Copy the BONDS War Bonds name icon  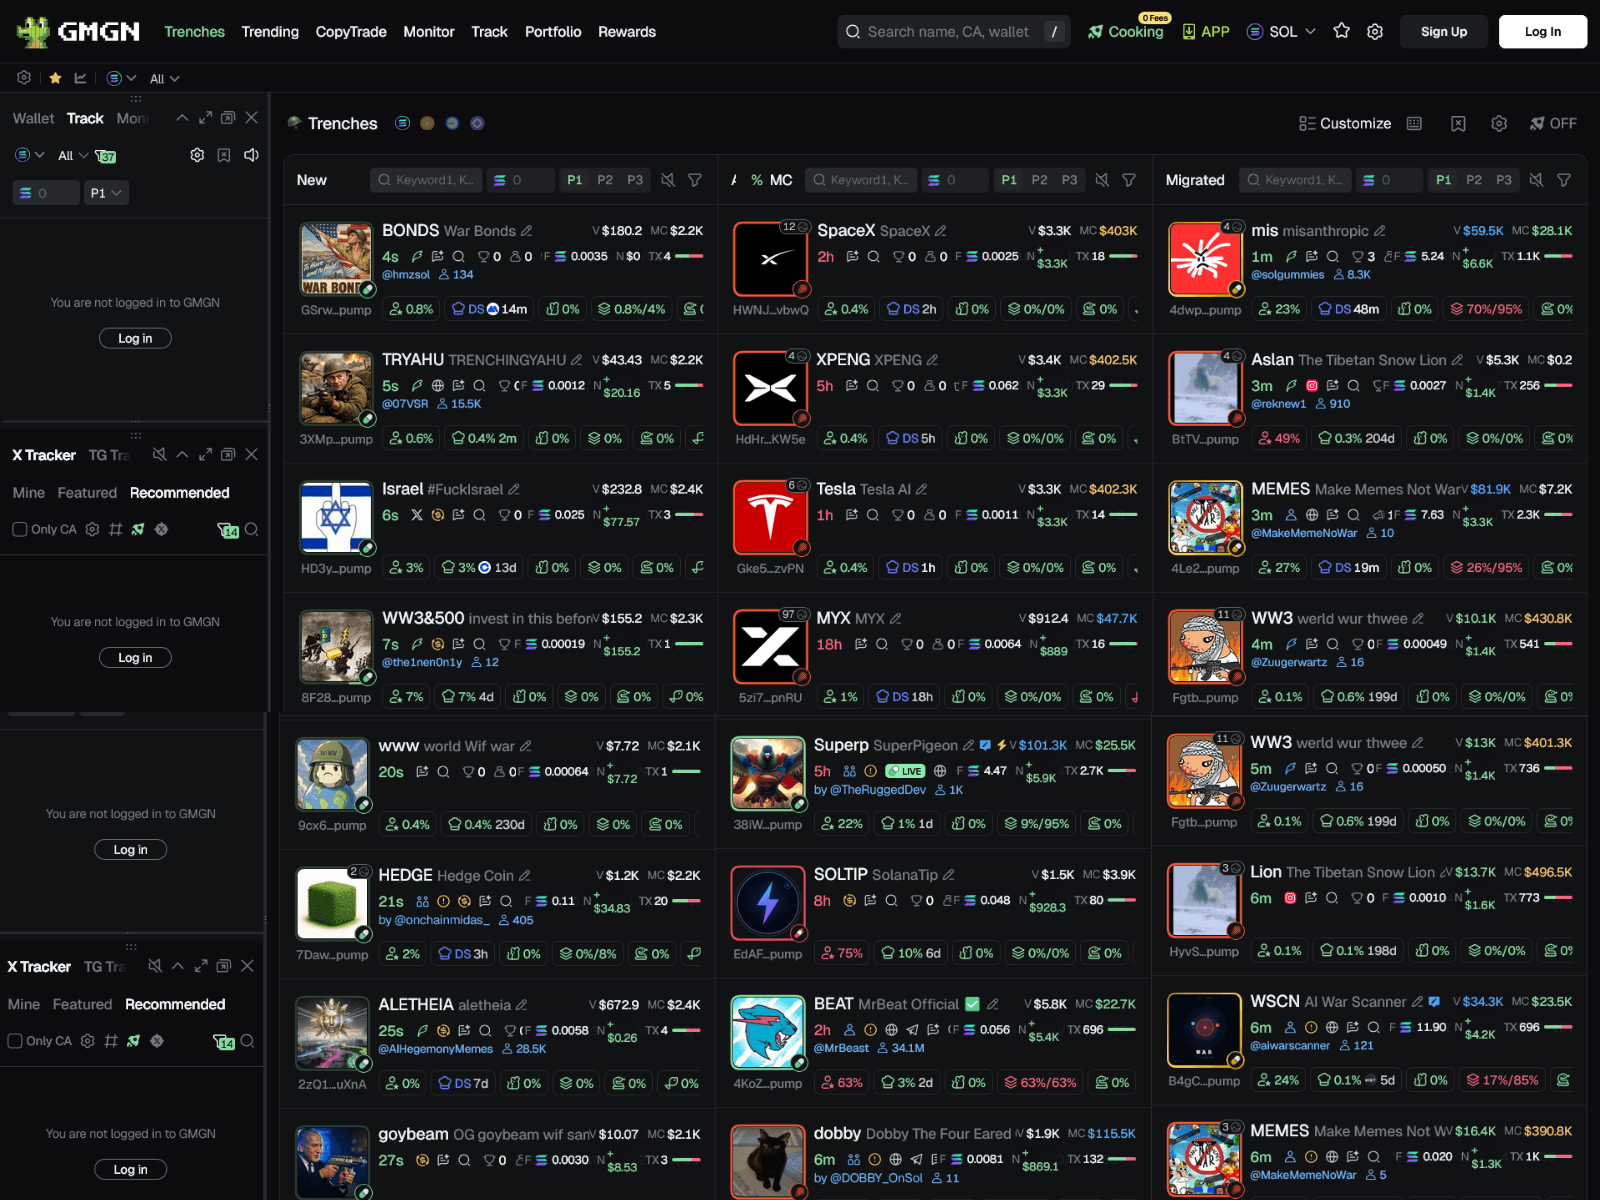pos(527,231)
